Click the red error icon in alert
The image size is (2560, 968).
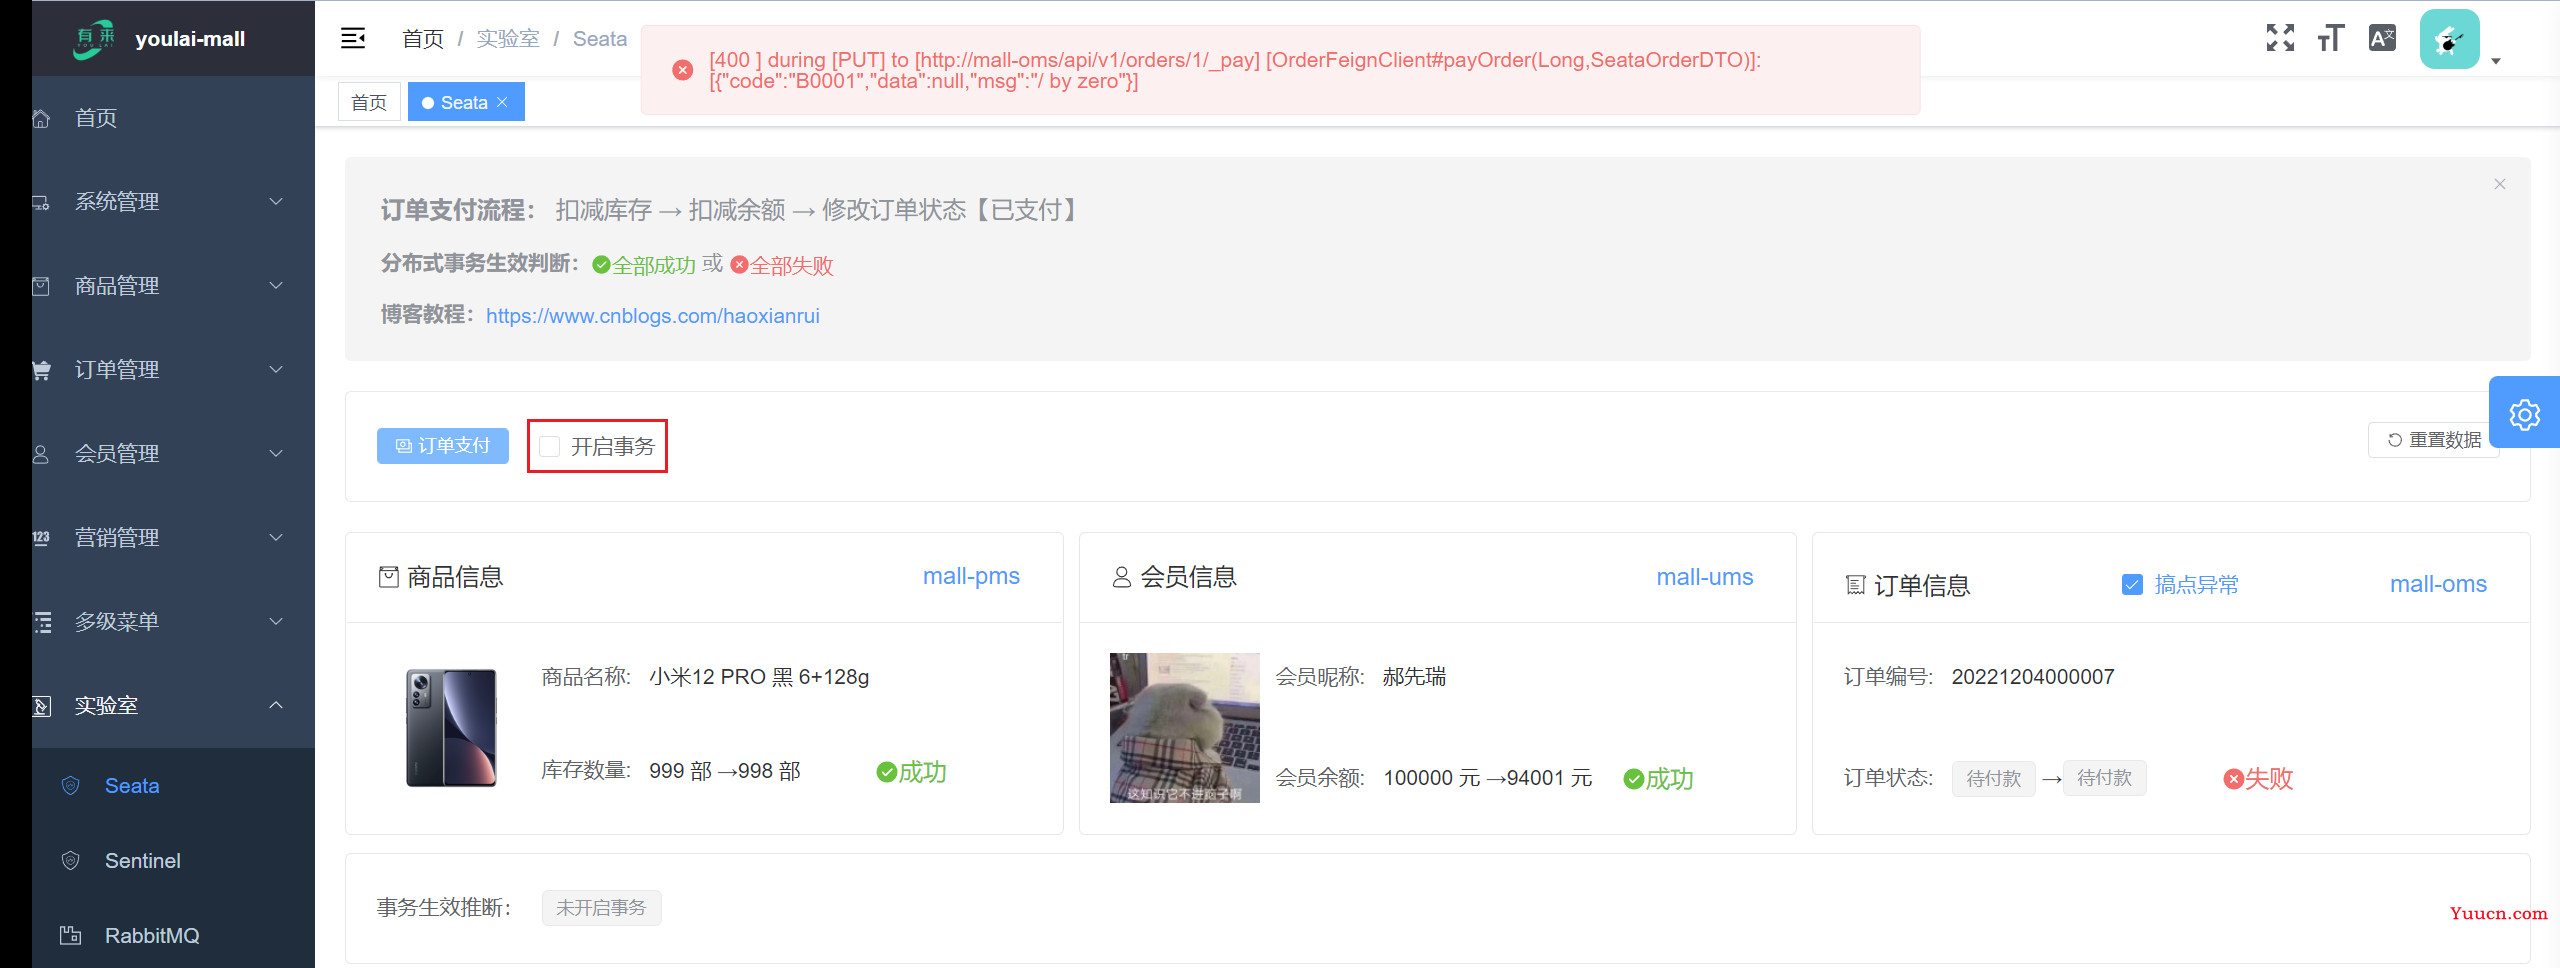[x=682, y=70]
